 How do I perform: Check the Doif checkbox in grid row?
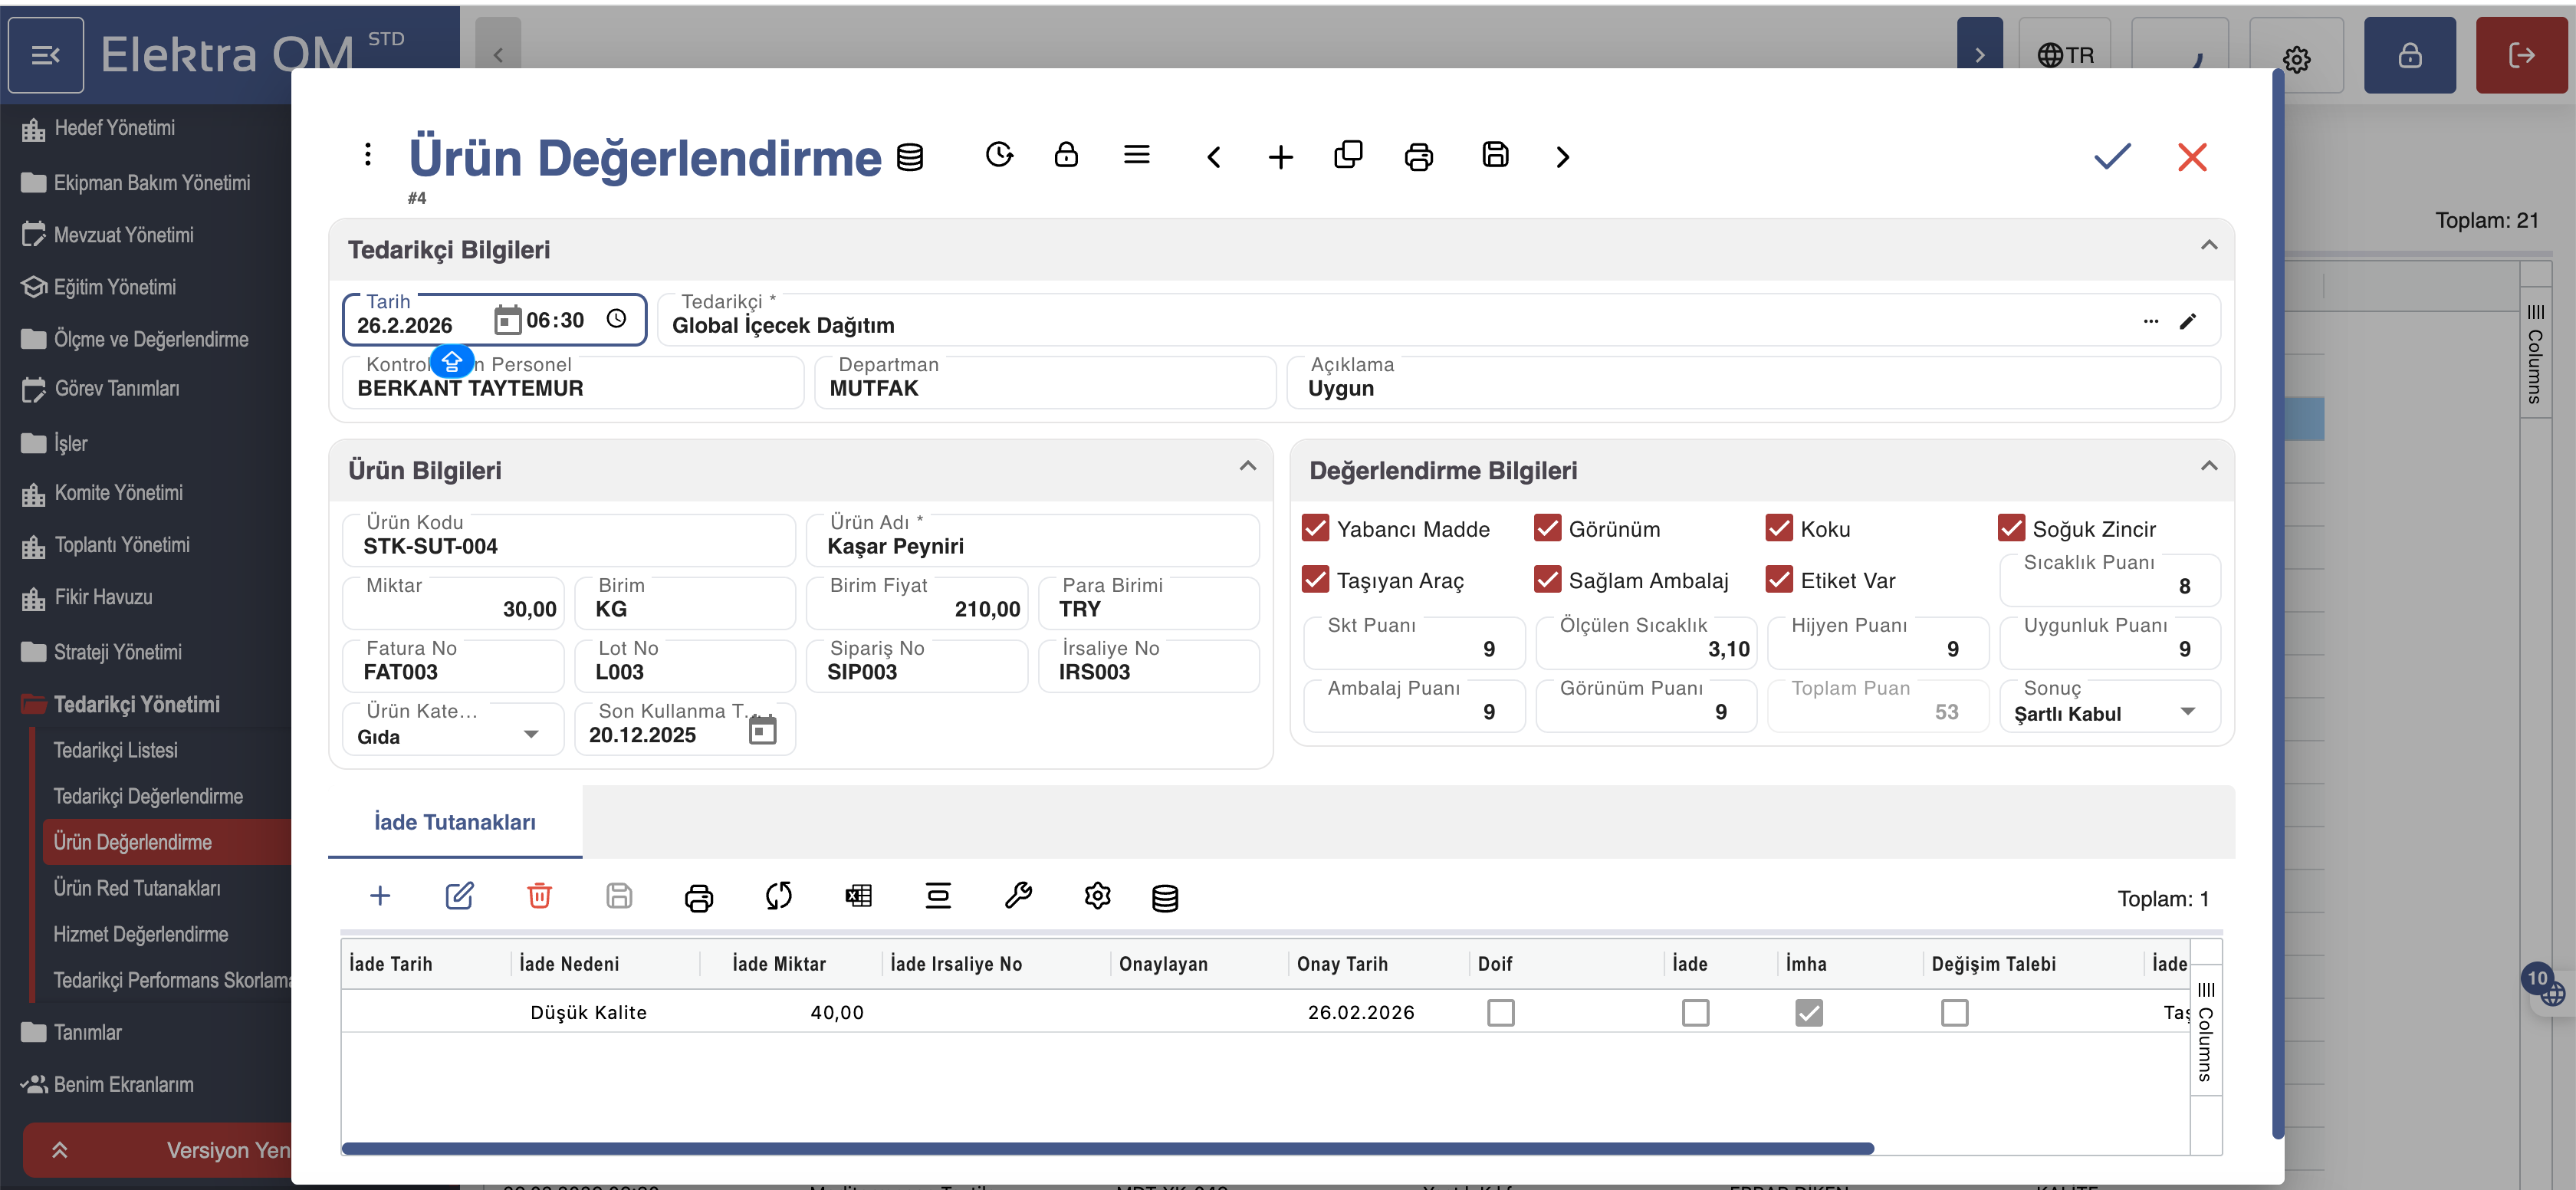coord(1500,1013)
